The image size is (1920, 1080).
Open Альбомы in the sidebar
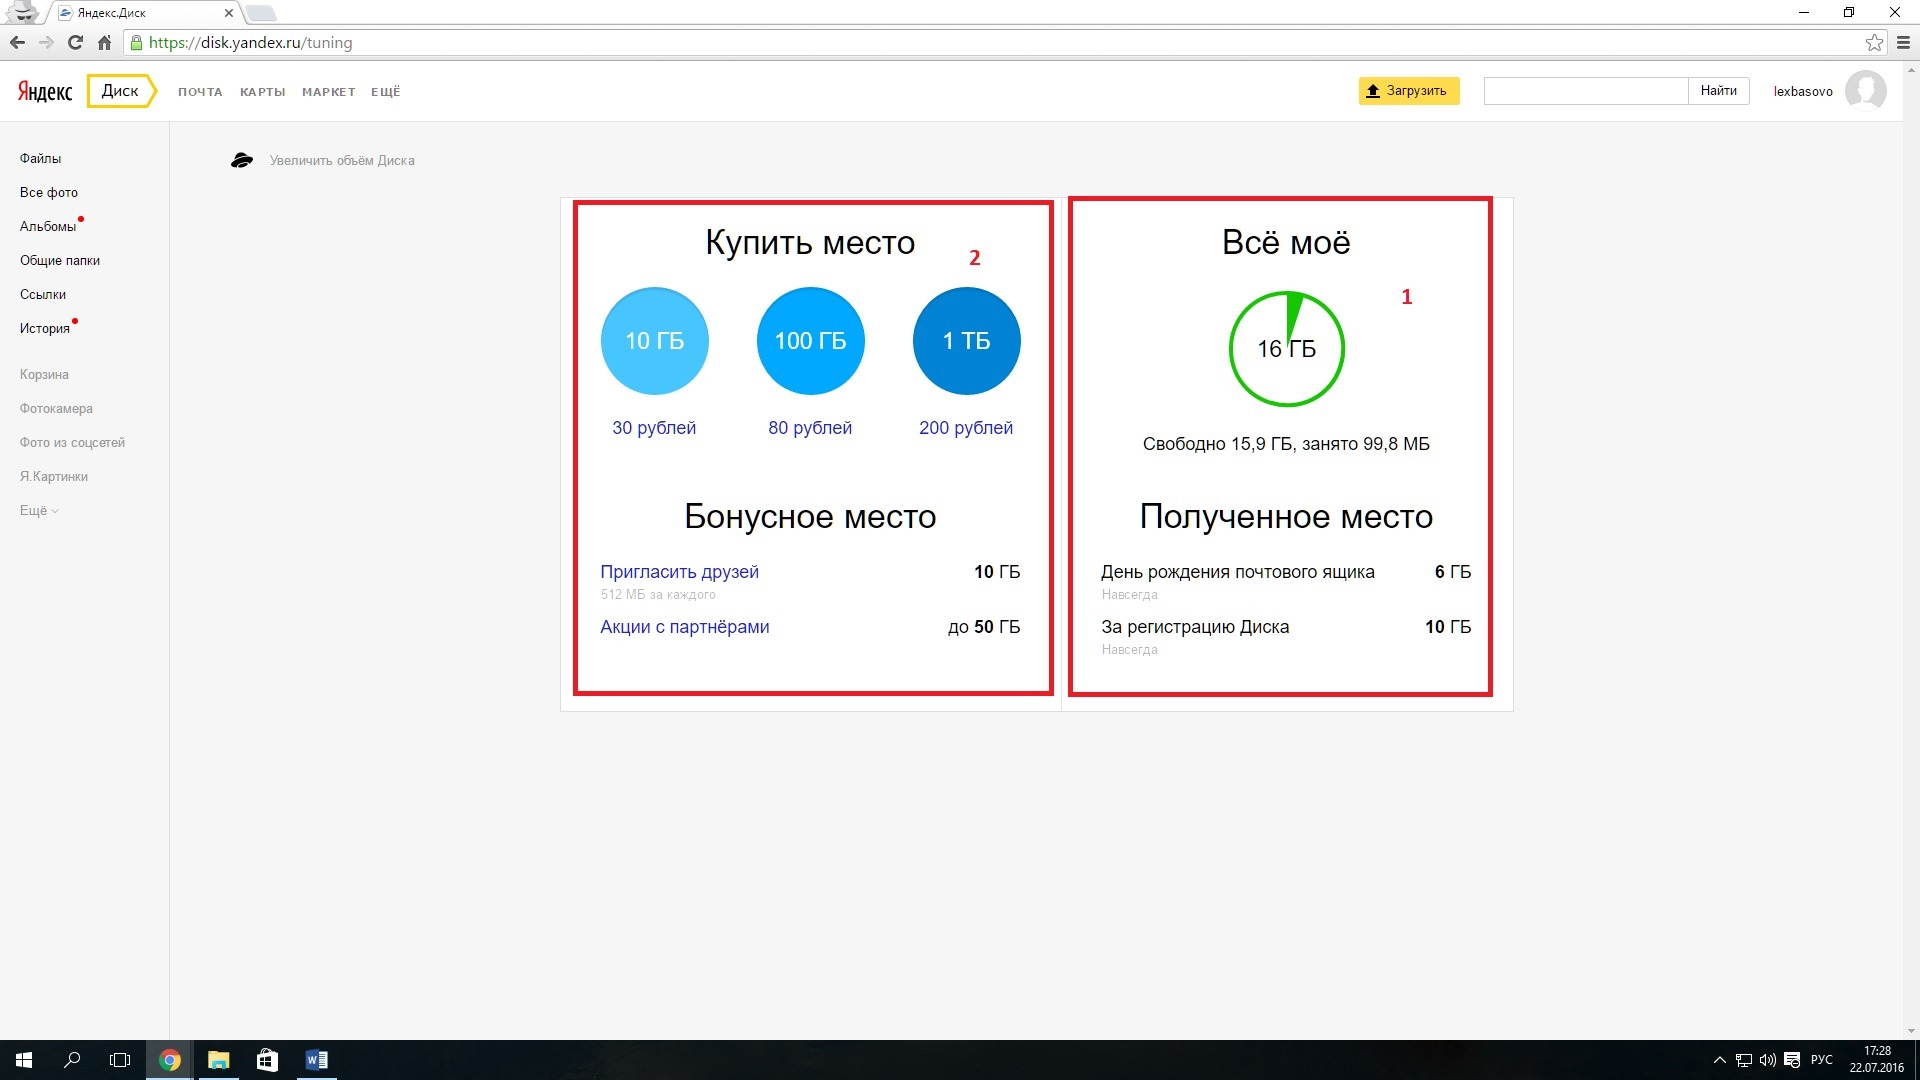pos(48,226)
